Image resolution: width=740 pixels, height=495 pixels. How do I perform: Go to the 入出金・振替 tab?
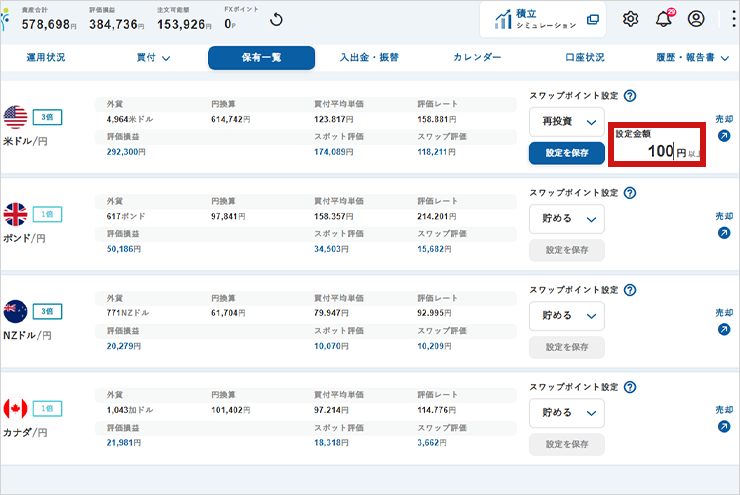(369, 58)
